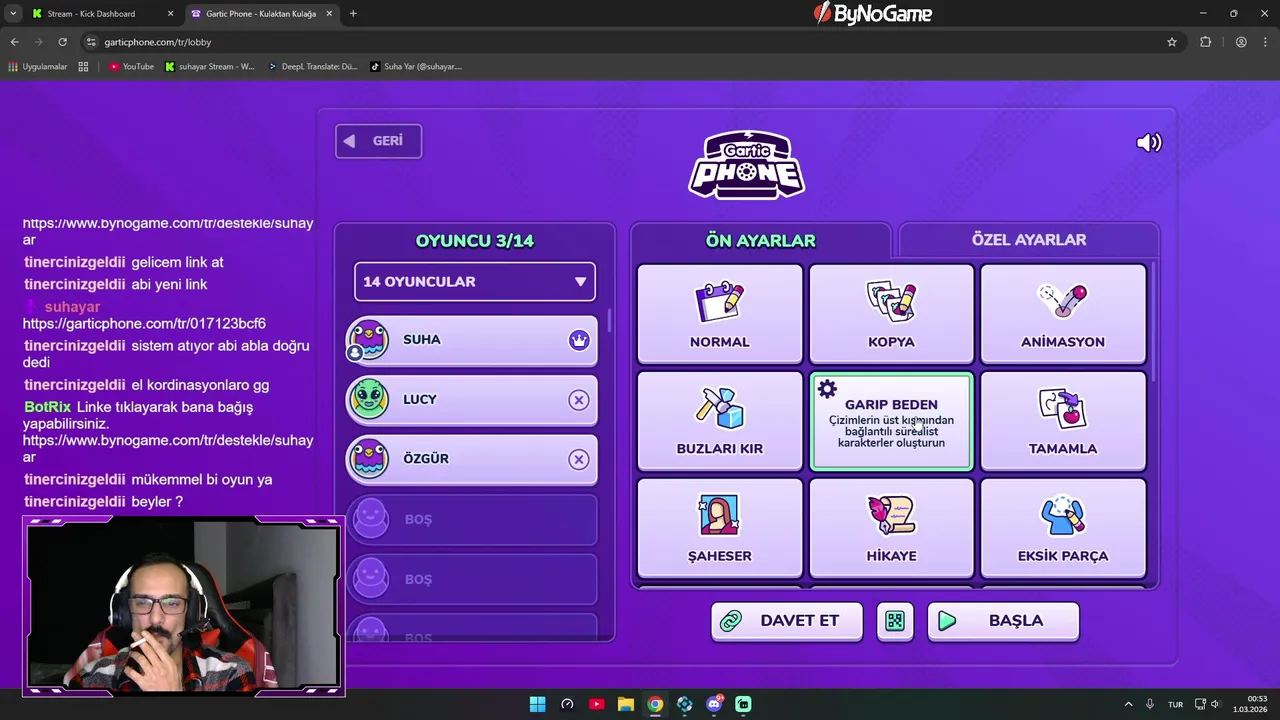This screenshot has width=1280, height=720.
Task: Pick the BUZLARI KIR game mode
Action: [x=720, y=420]
